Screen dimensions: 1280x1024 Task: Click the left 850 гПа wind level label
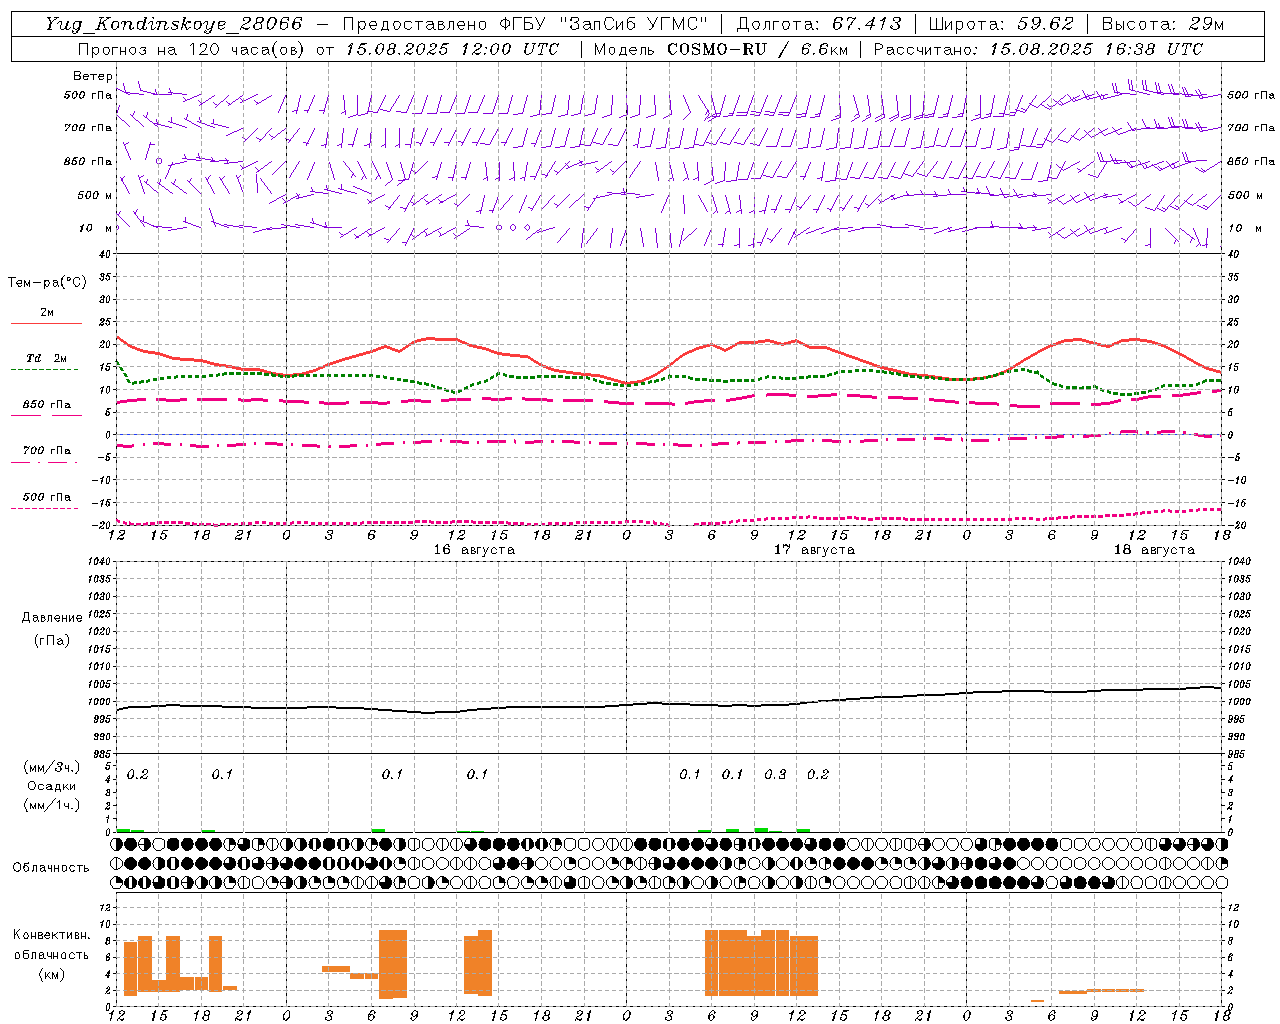point(88,161)
